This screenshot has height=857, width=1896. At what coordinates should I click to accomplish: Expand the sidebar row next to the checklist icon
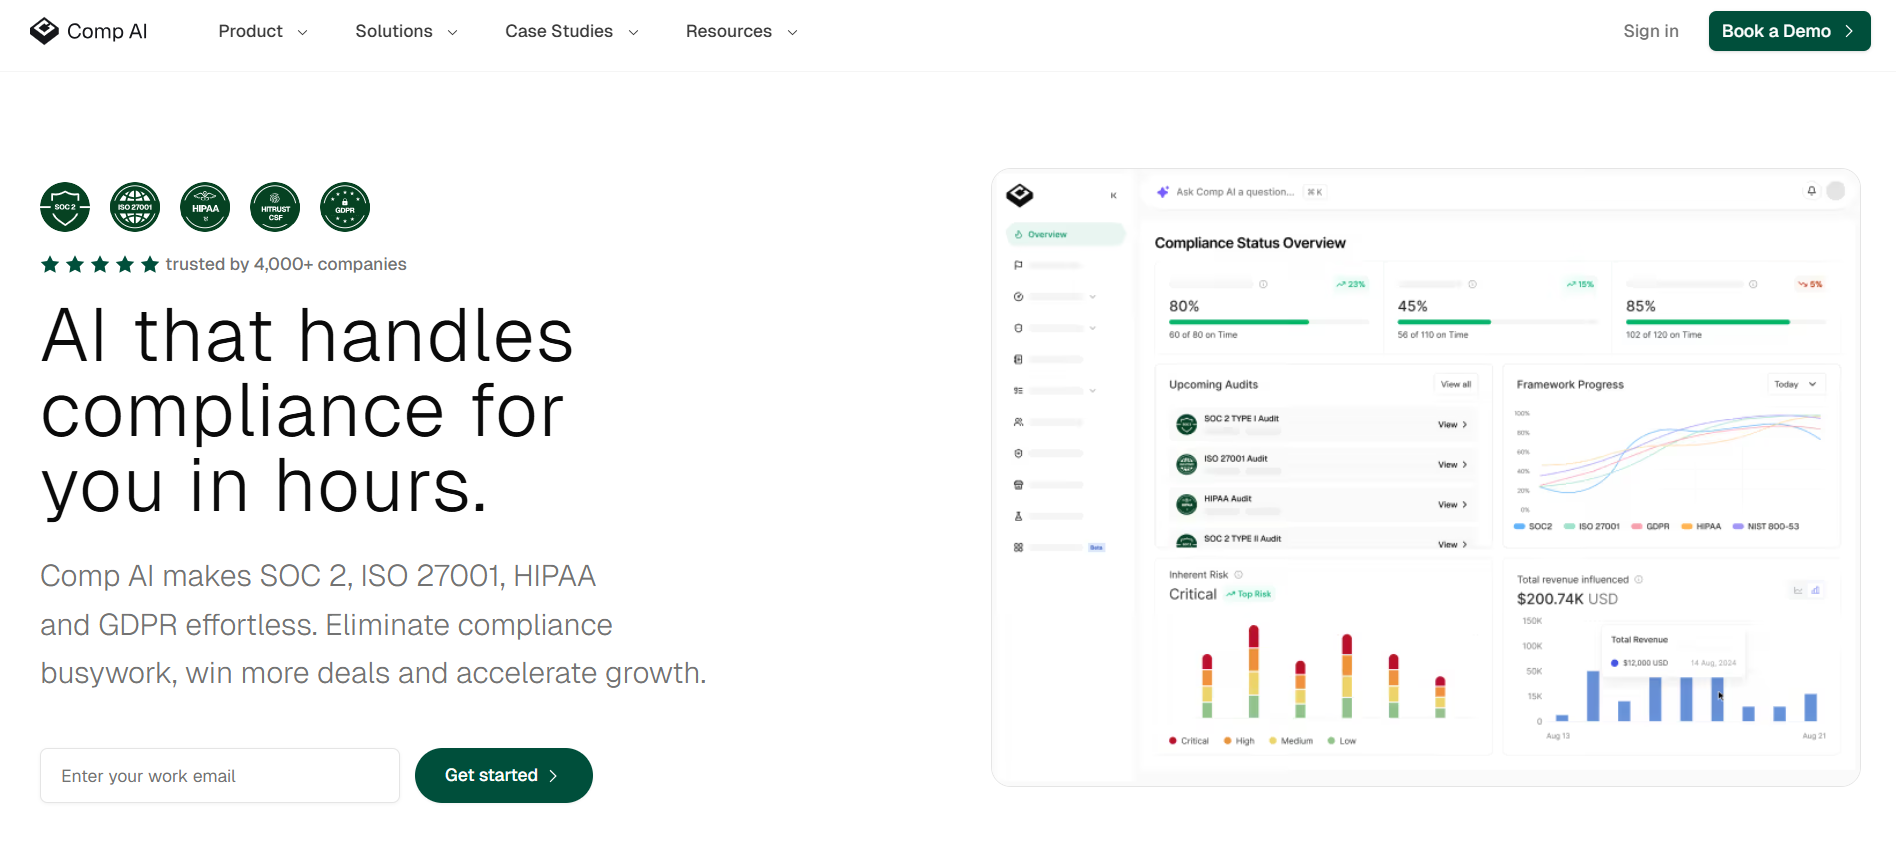click(x=1093, y=391)
